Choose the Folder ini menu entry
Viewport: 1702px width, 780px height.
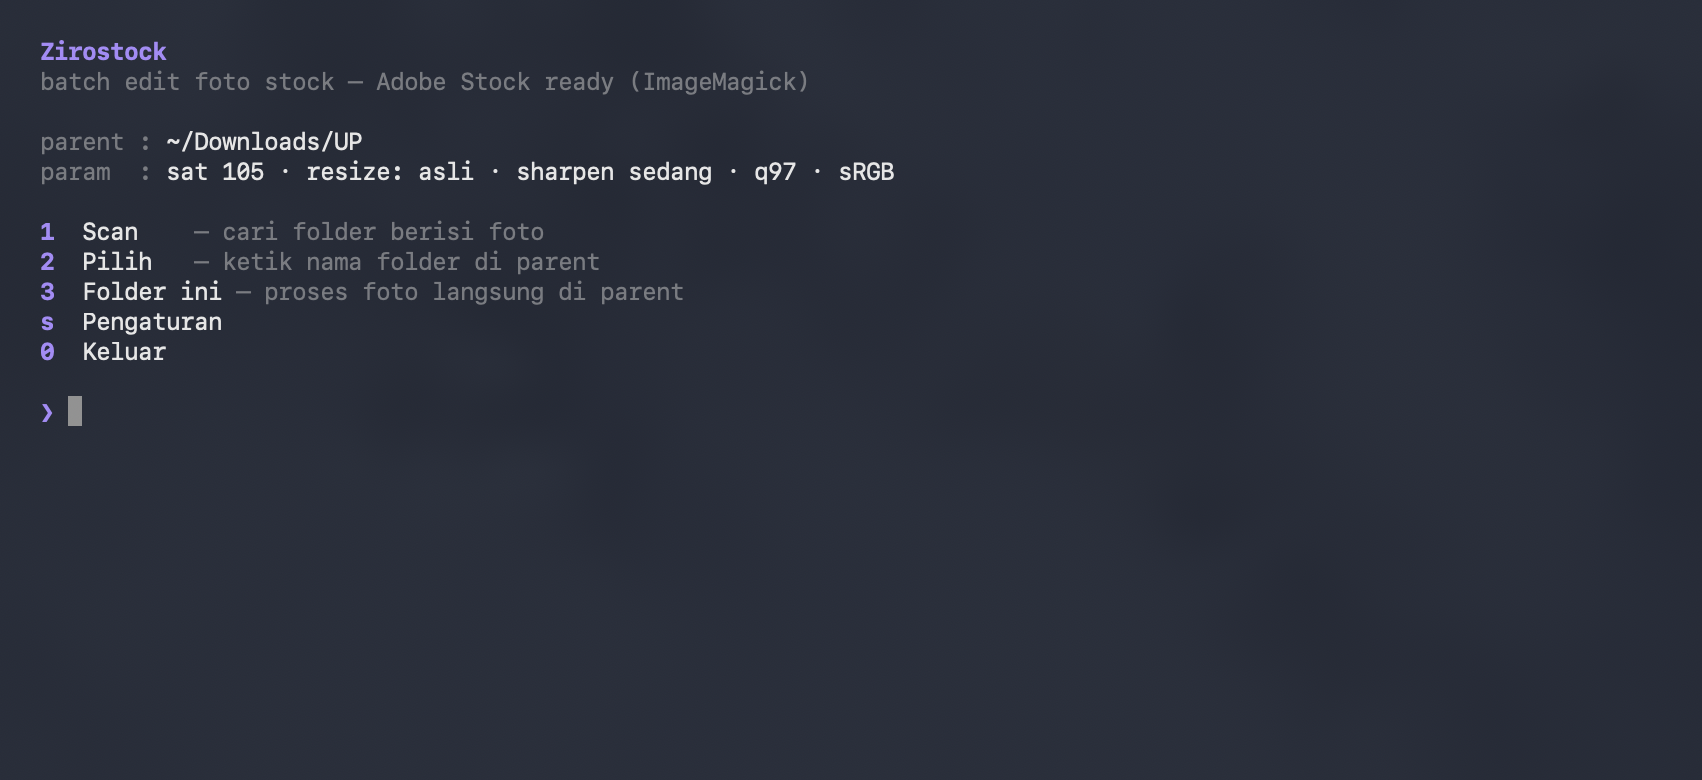(x=152, y=292)
